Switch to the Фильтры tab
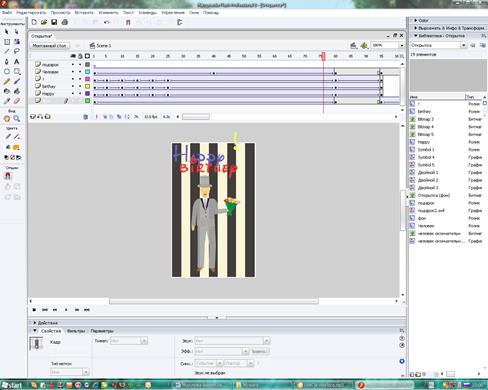The image size is (488, 390). [x=76, y=331]
